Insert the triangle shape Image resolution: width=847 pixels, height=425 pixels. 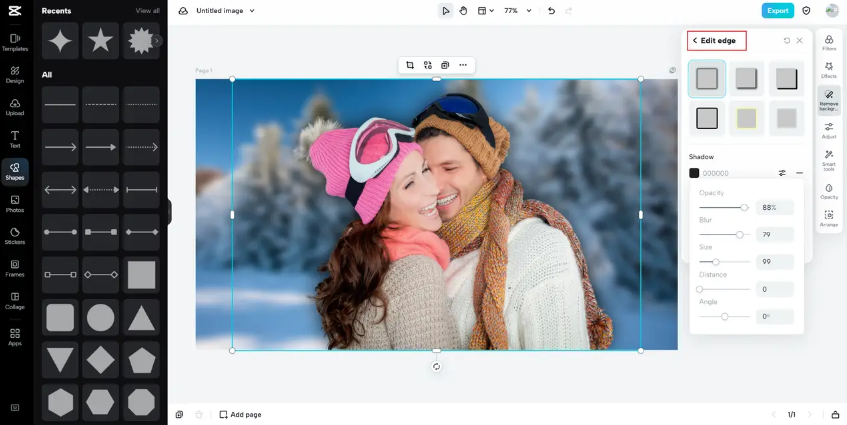(141, 318)
